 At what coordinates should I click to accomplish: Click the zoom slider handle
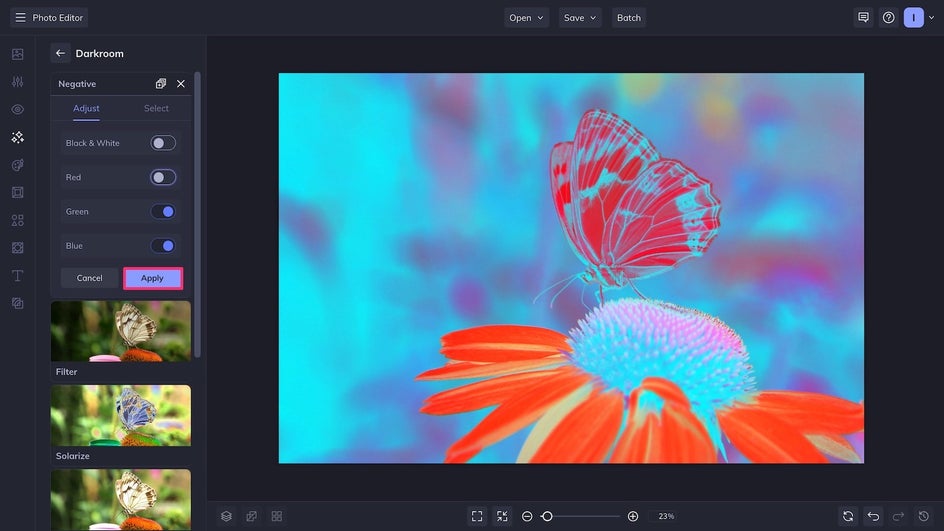pos(547,516)
